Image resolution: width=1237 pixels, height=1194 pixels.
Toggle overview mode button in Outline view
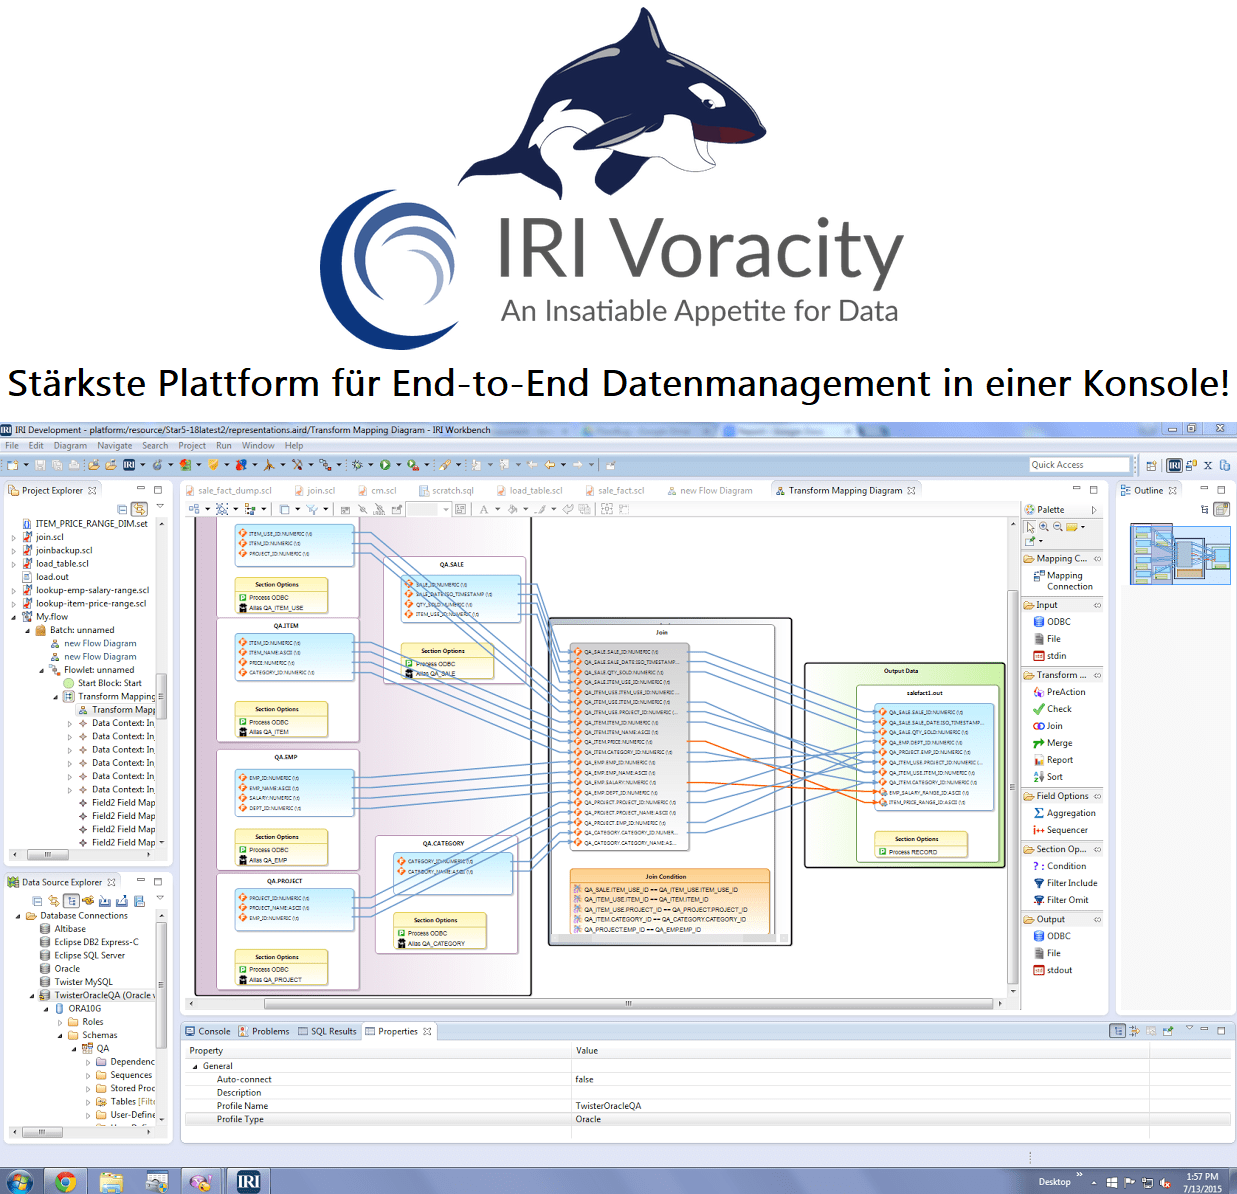[1221, 509]
